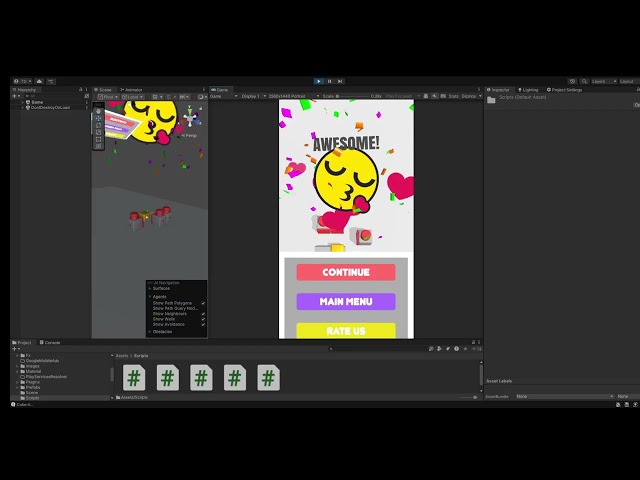640x480 pixels.
Task: Open the Layers dropdown
Action: (604, 81)
